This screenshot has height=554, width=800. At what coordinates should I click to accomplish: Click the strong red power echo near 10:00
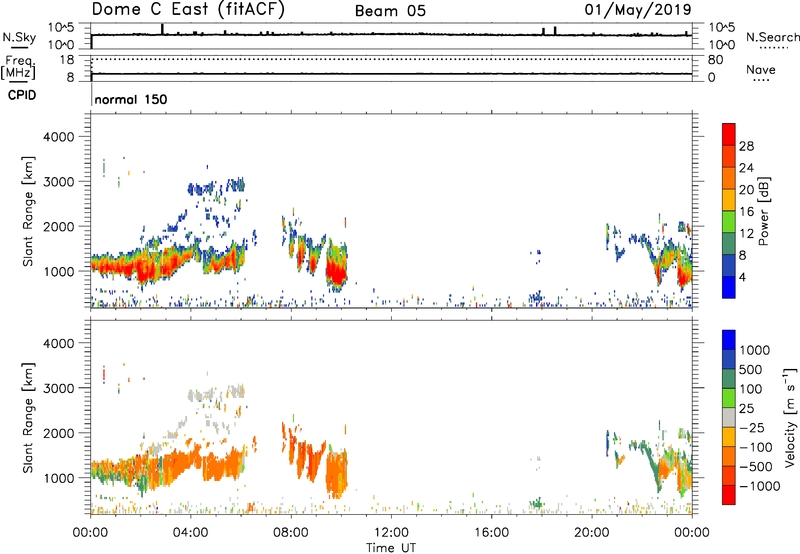point(336,270)
